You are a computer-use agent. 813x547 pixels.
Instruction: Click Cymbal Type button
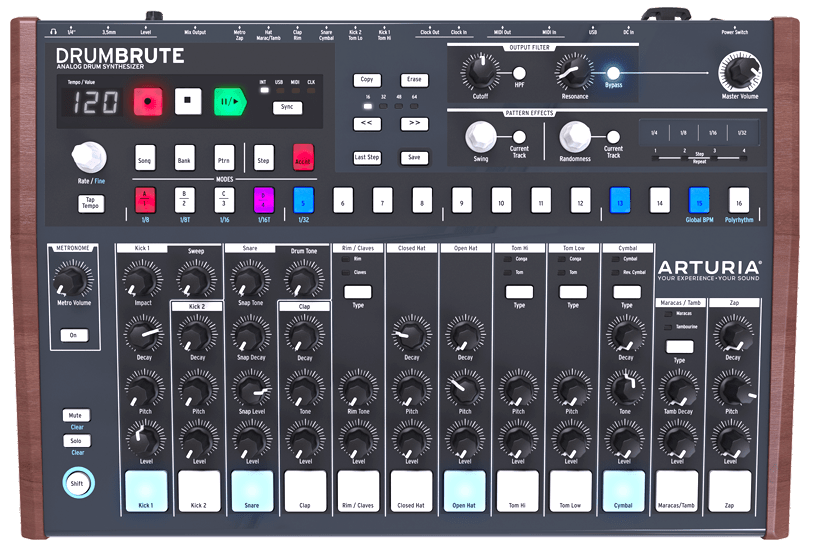click(627, 292)
